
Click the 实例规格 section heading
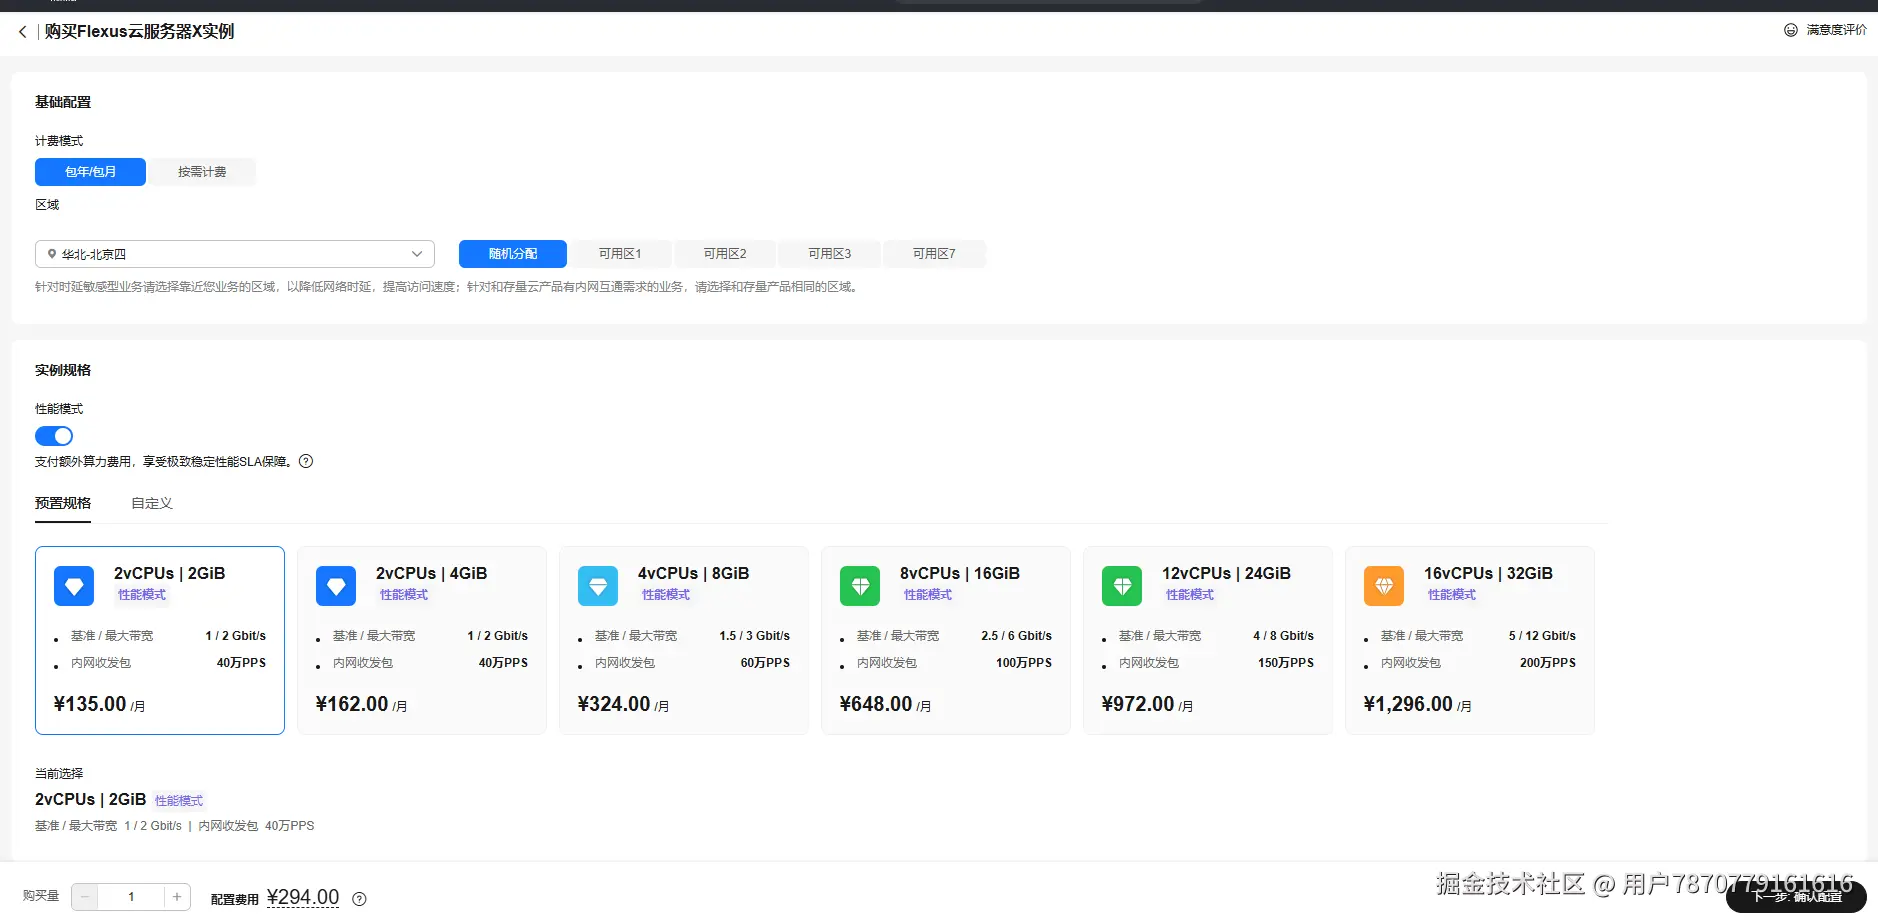63,370
